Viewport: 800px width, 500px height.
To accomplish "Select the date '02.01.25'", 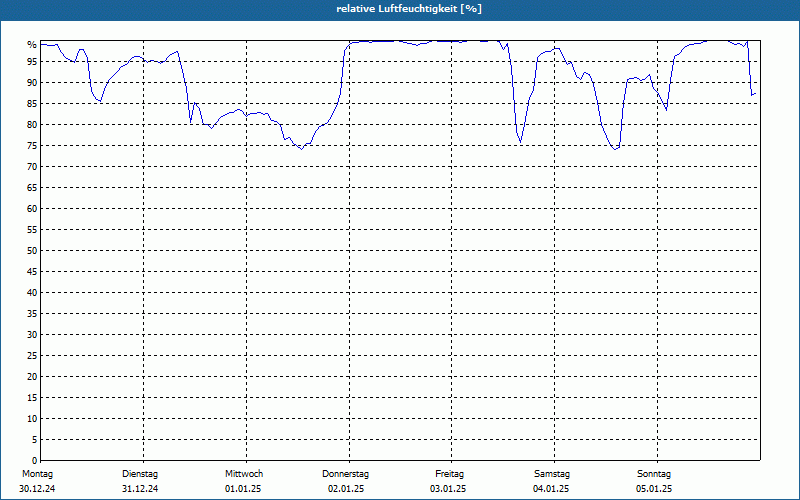I will coord(346,489).
